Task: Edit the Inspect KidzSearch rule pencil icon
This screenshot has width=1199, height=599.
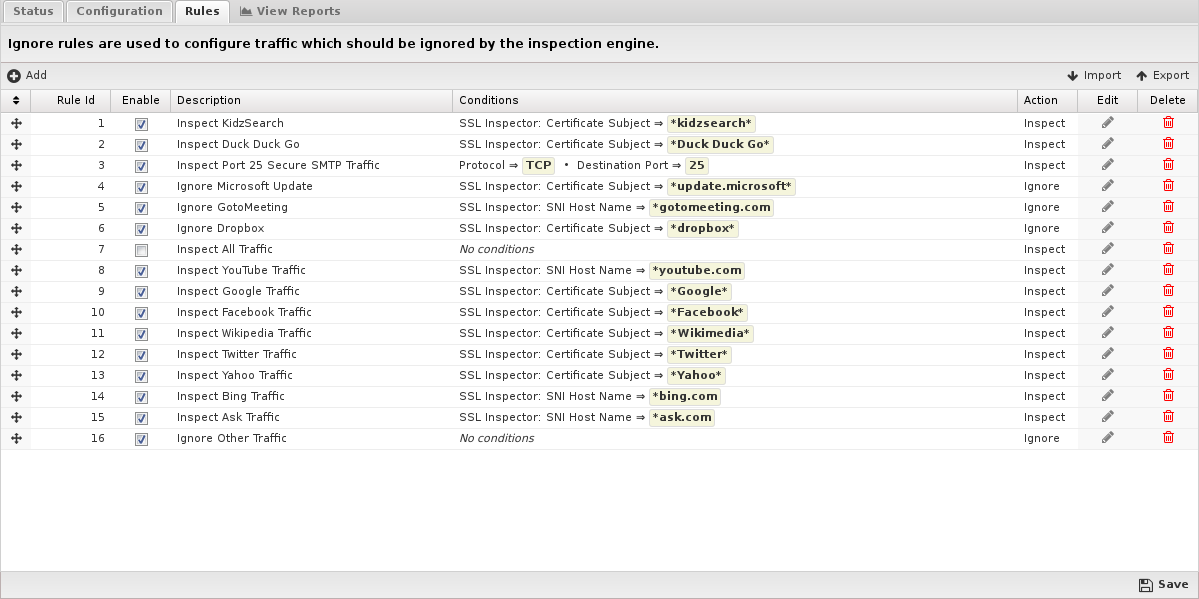Action: coord(1107,122)
